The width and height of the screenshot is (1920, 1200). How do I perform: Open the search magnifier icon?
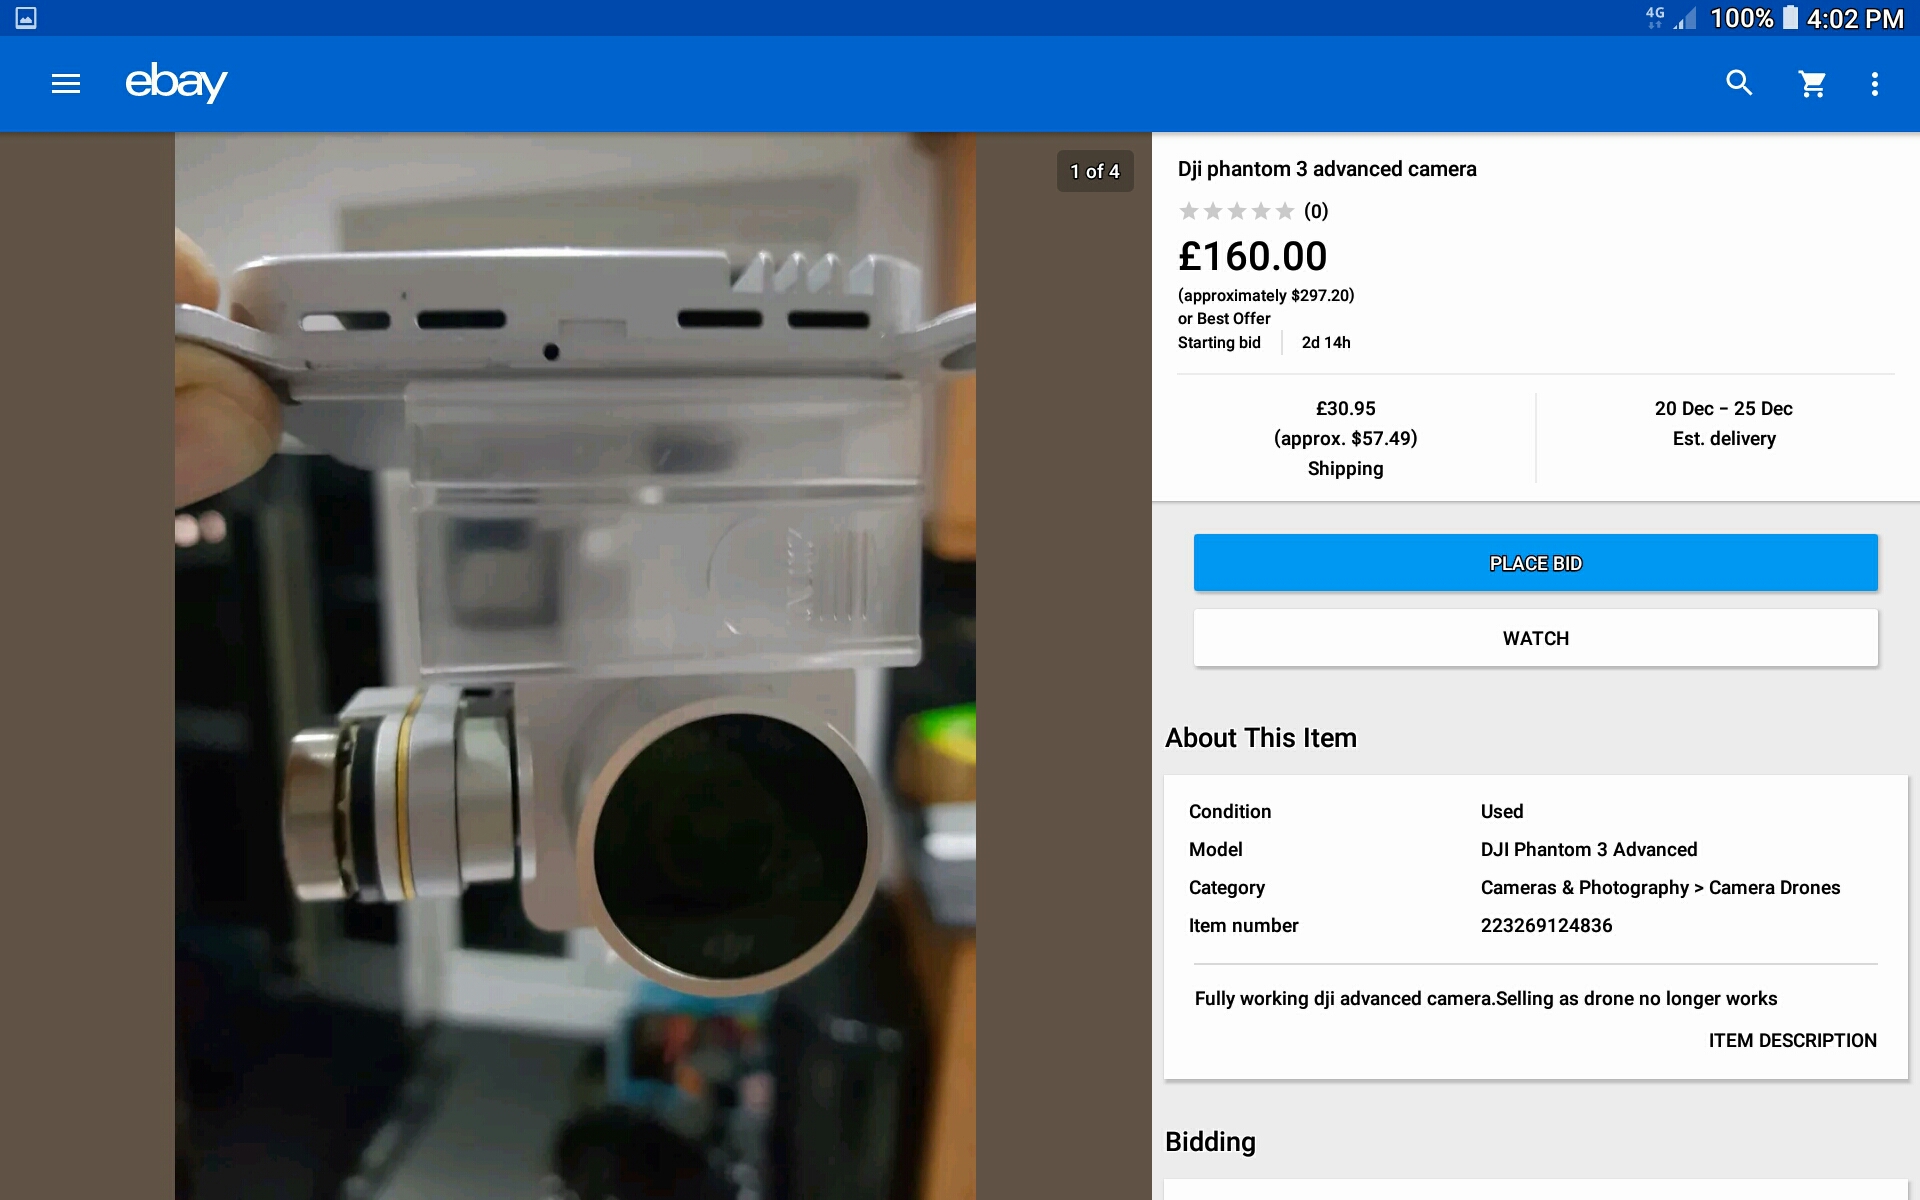[1740, 83]
